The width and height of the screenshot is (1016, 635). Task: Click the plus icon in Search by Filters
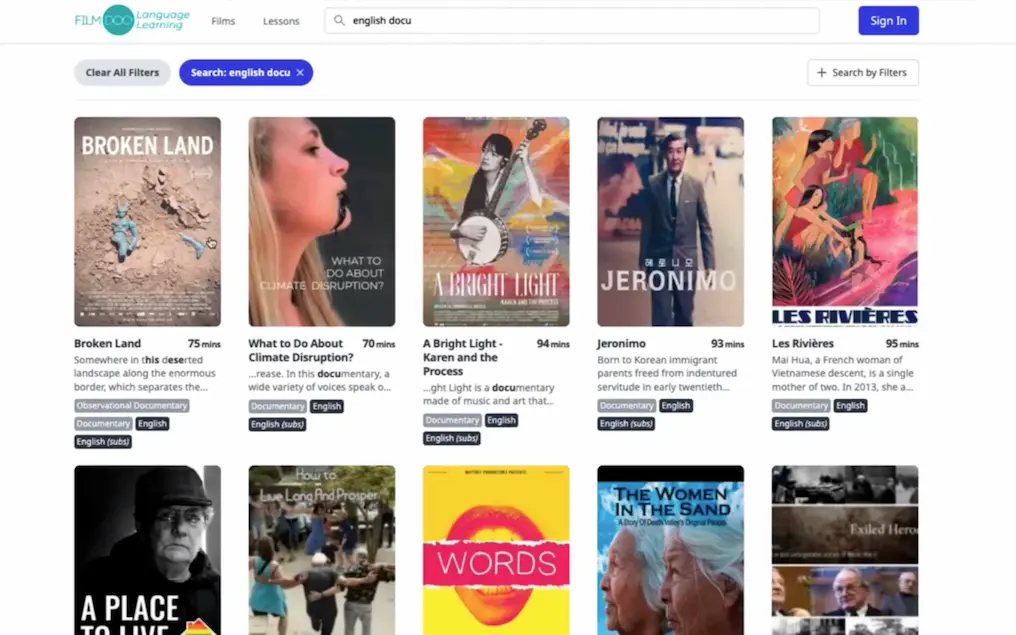coord(822,73)
